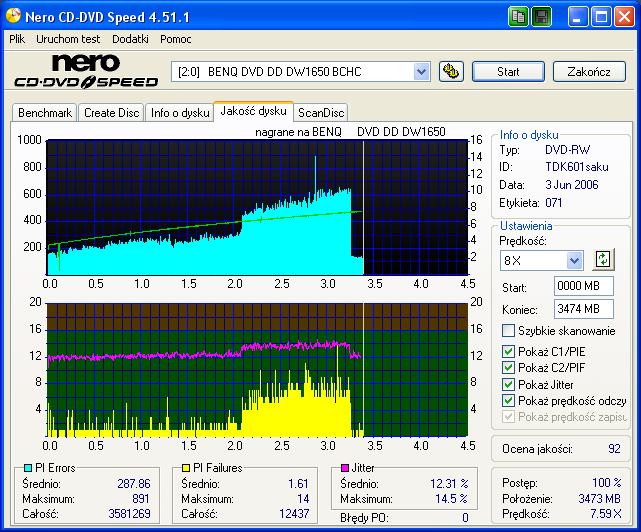
Task: Click the Położenie value 3473 MB
Action: point(599,499)
